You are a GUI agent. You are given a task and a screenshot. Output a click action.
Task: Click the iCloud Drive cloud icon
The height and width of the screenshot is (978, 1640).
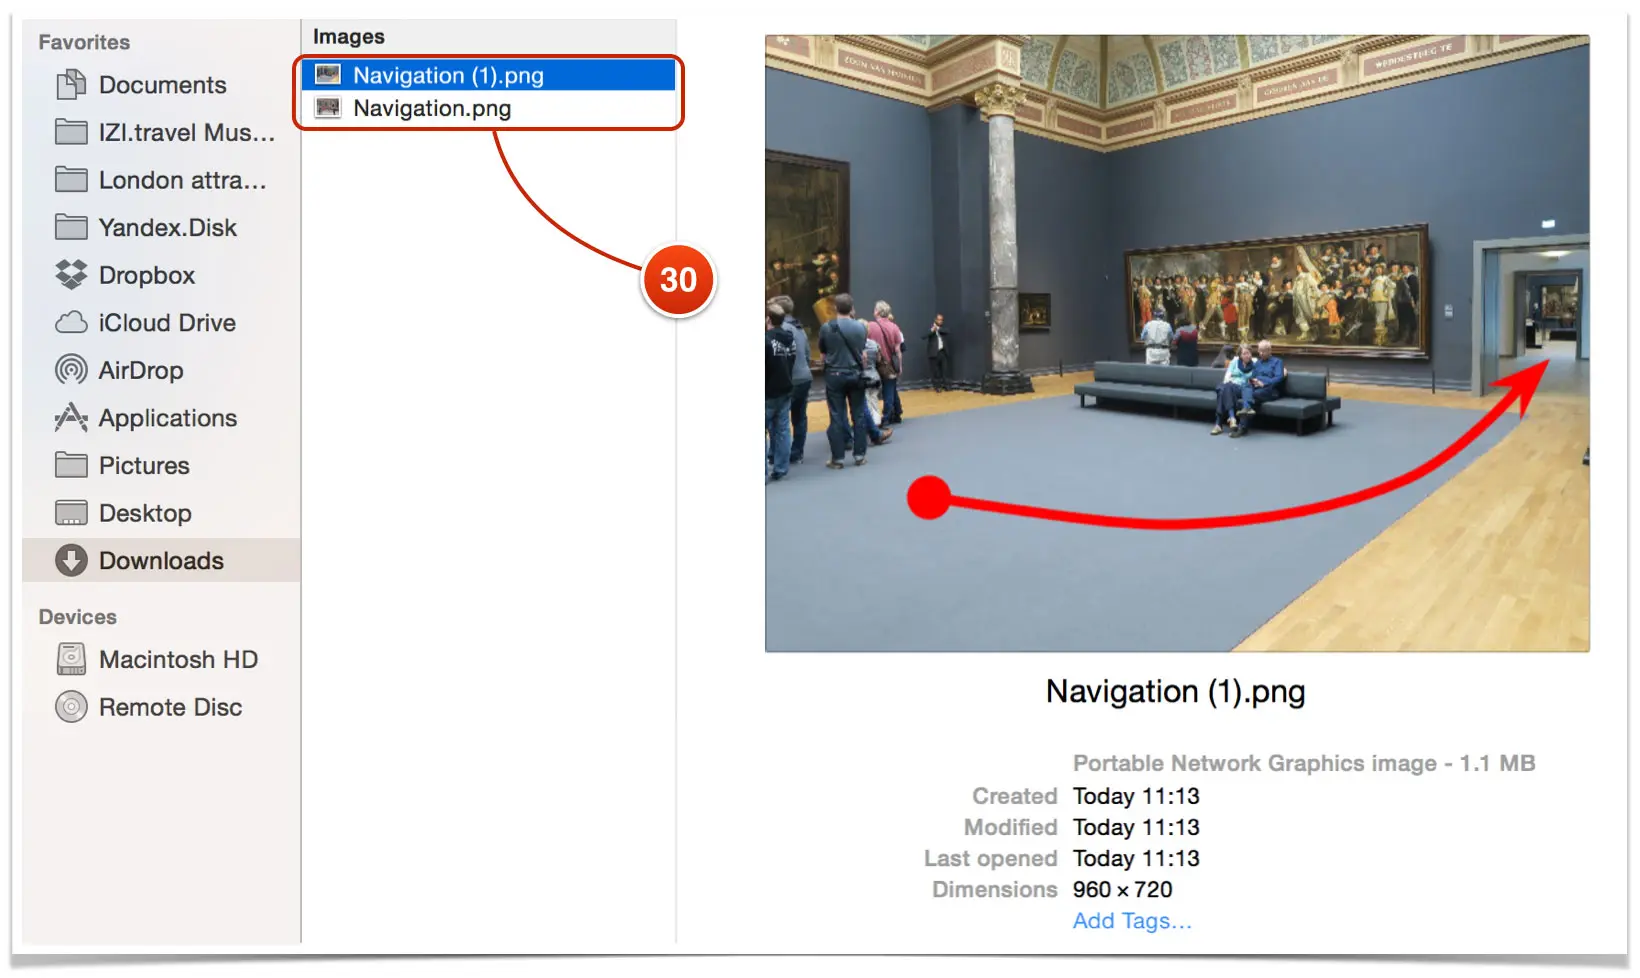tap(71, 323)
